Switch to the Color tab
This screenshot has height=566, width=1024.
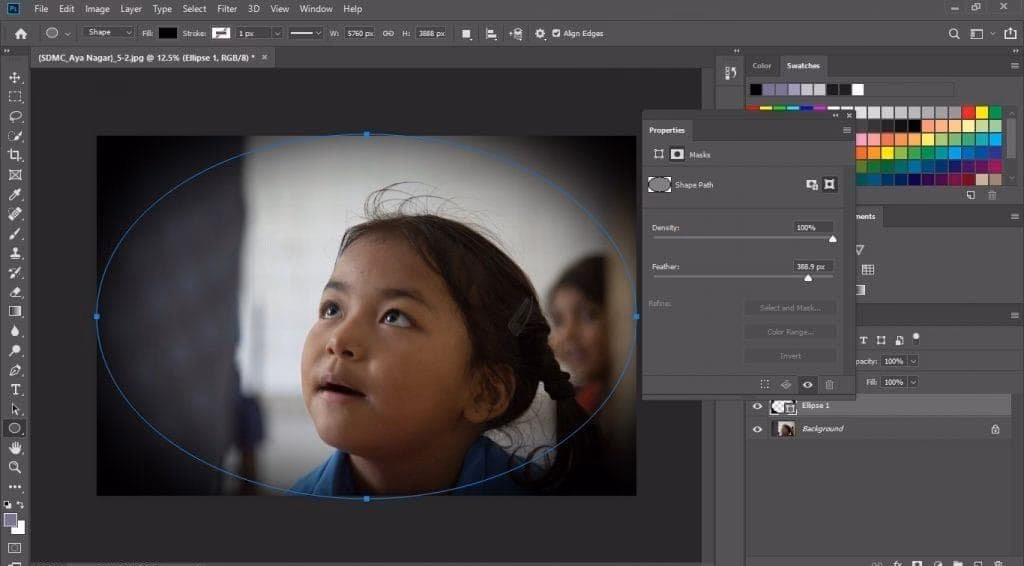762,66
